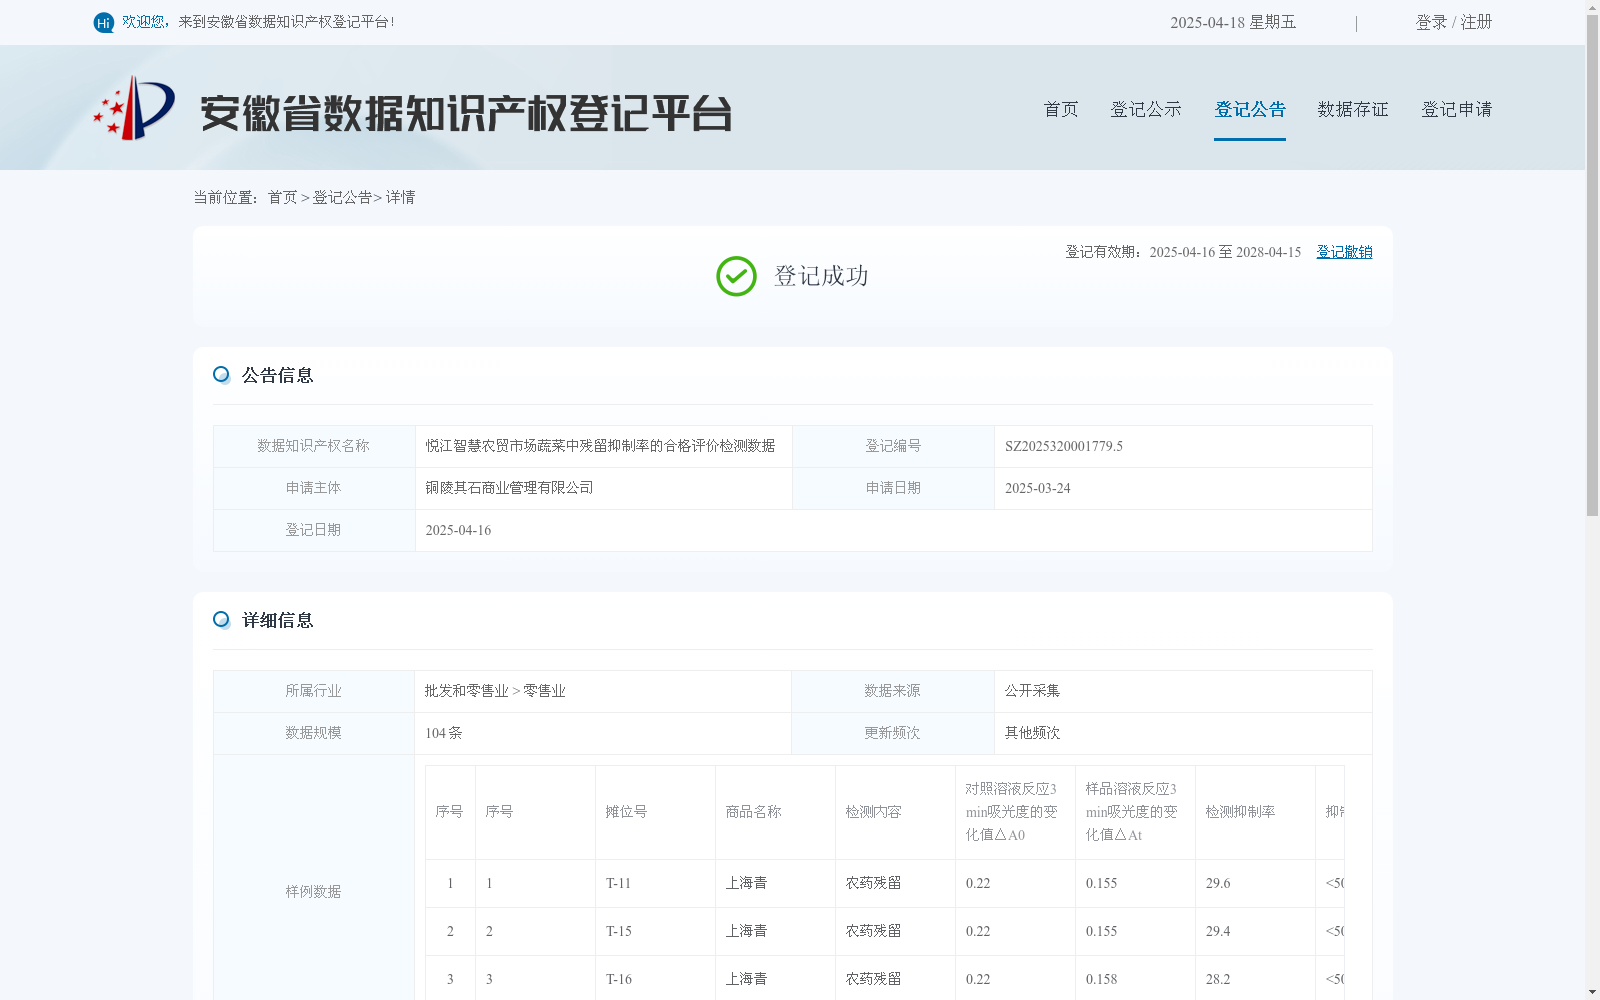Click the 登录 link
The image size is (1600, 1000).
[x=1431, y=22]
